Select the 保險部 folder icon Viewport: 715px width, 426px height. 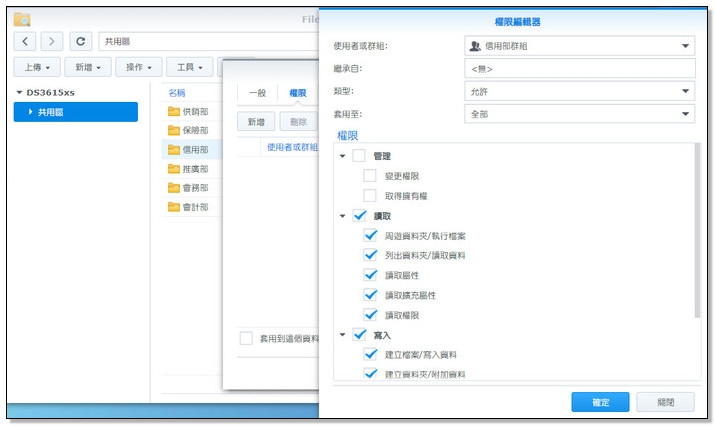point(173,130)
